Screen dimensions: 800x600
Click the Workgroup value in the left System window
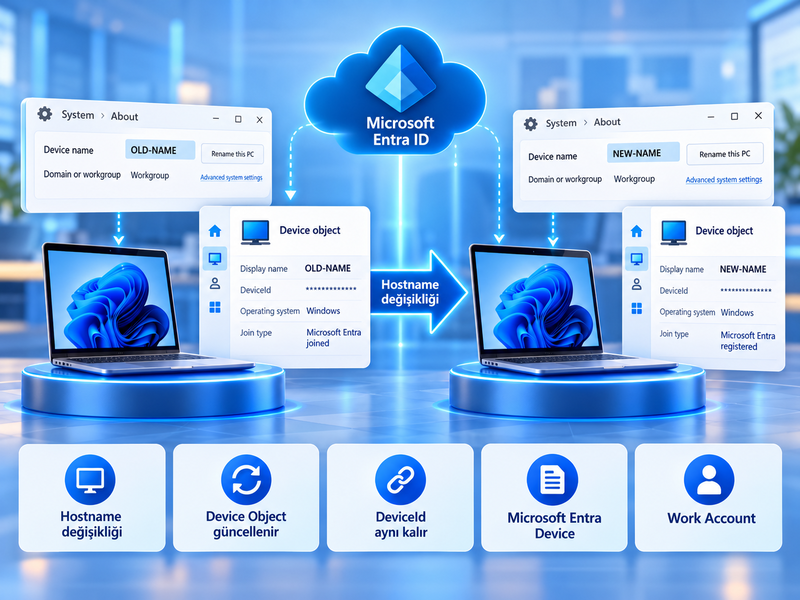point(149,175)
